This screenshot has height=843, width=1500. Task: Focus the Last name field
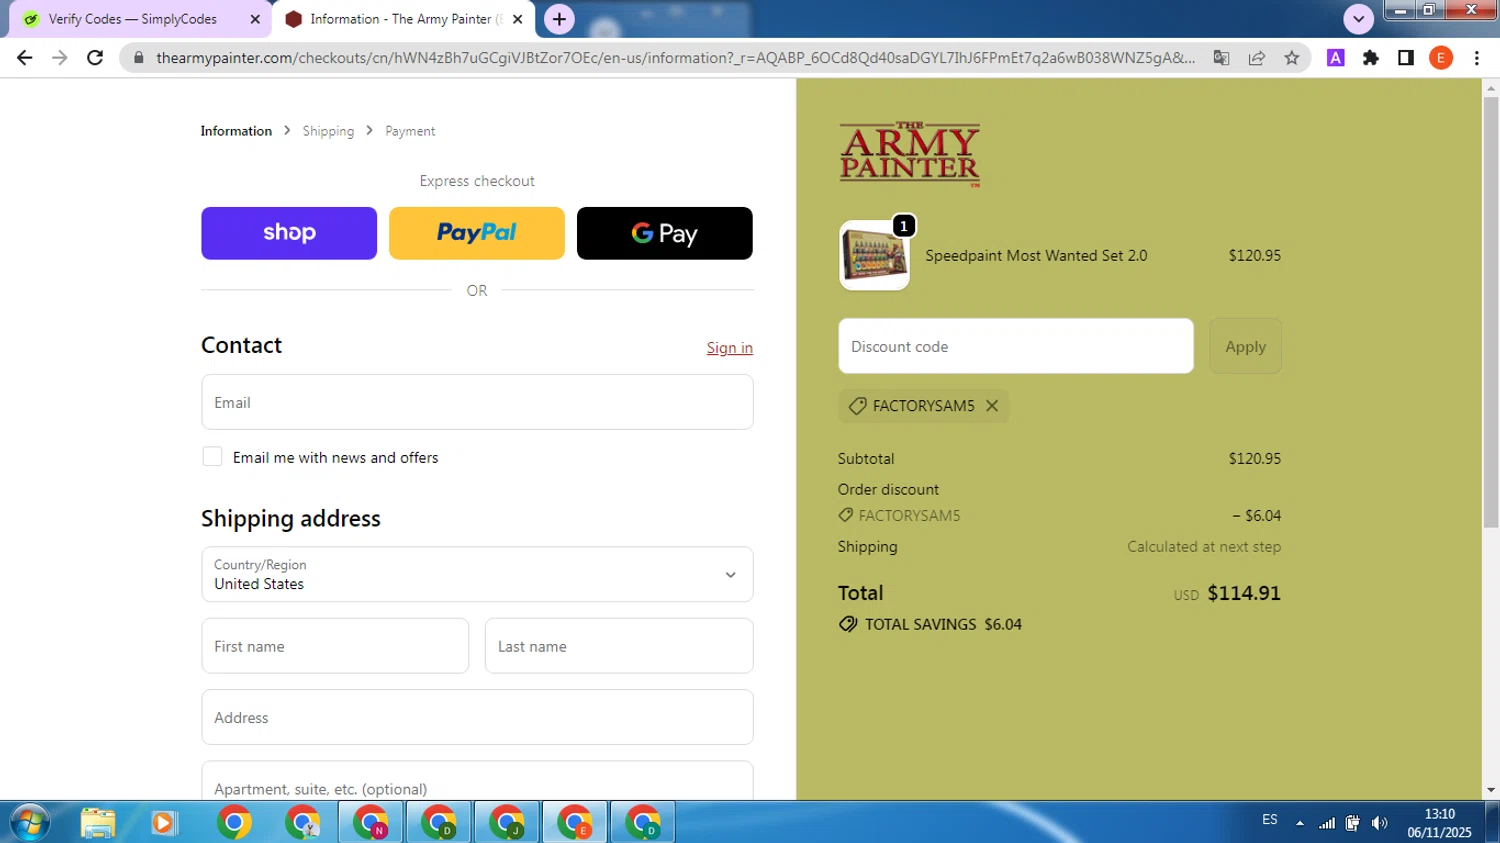pos(619,646)
